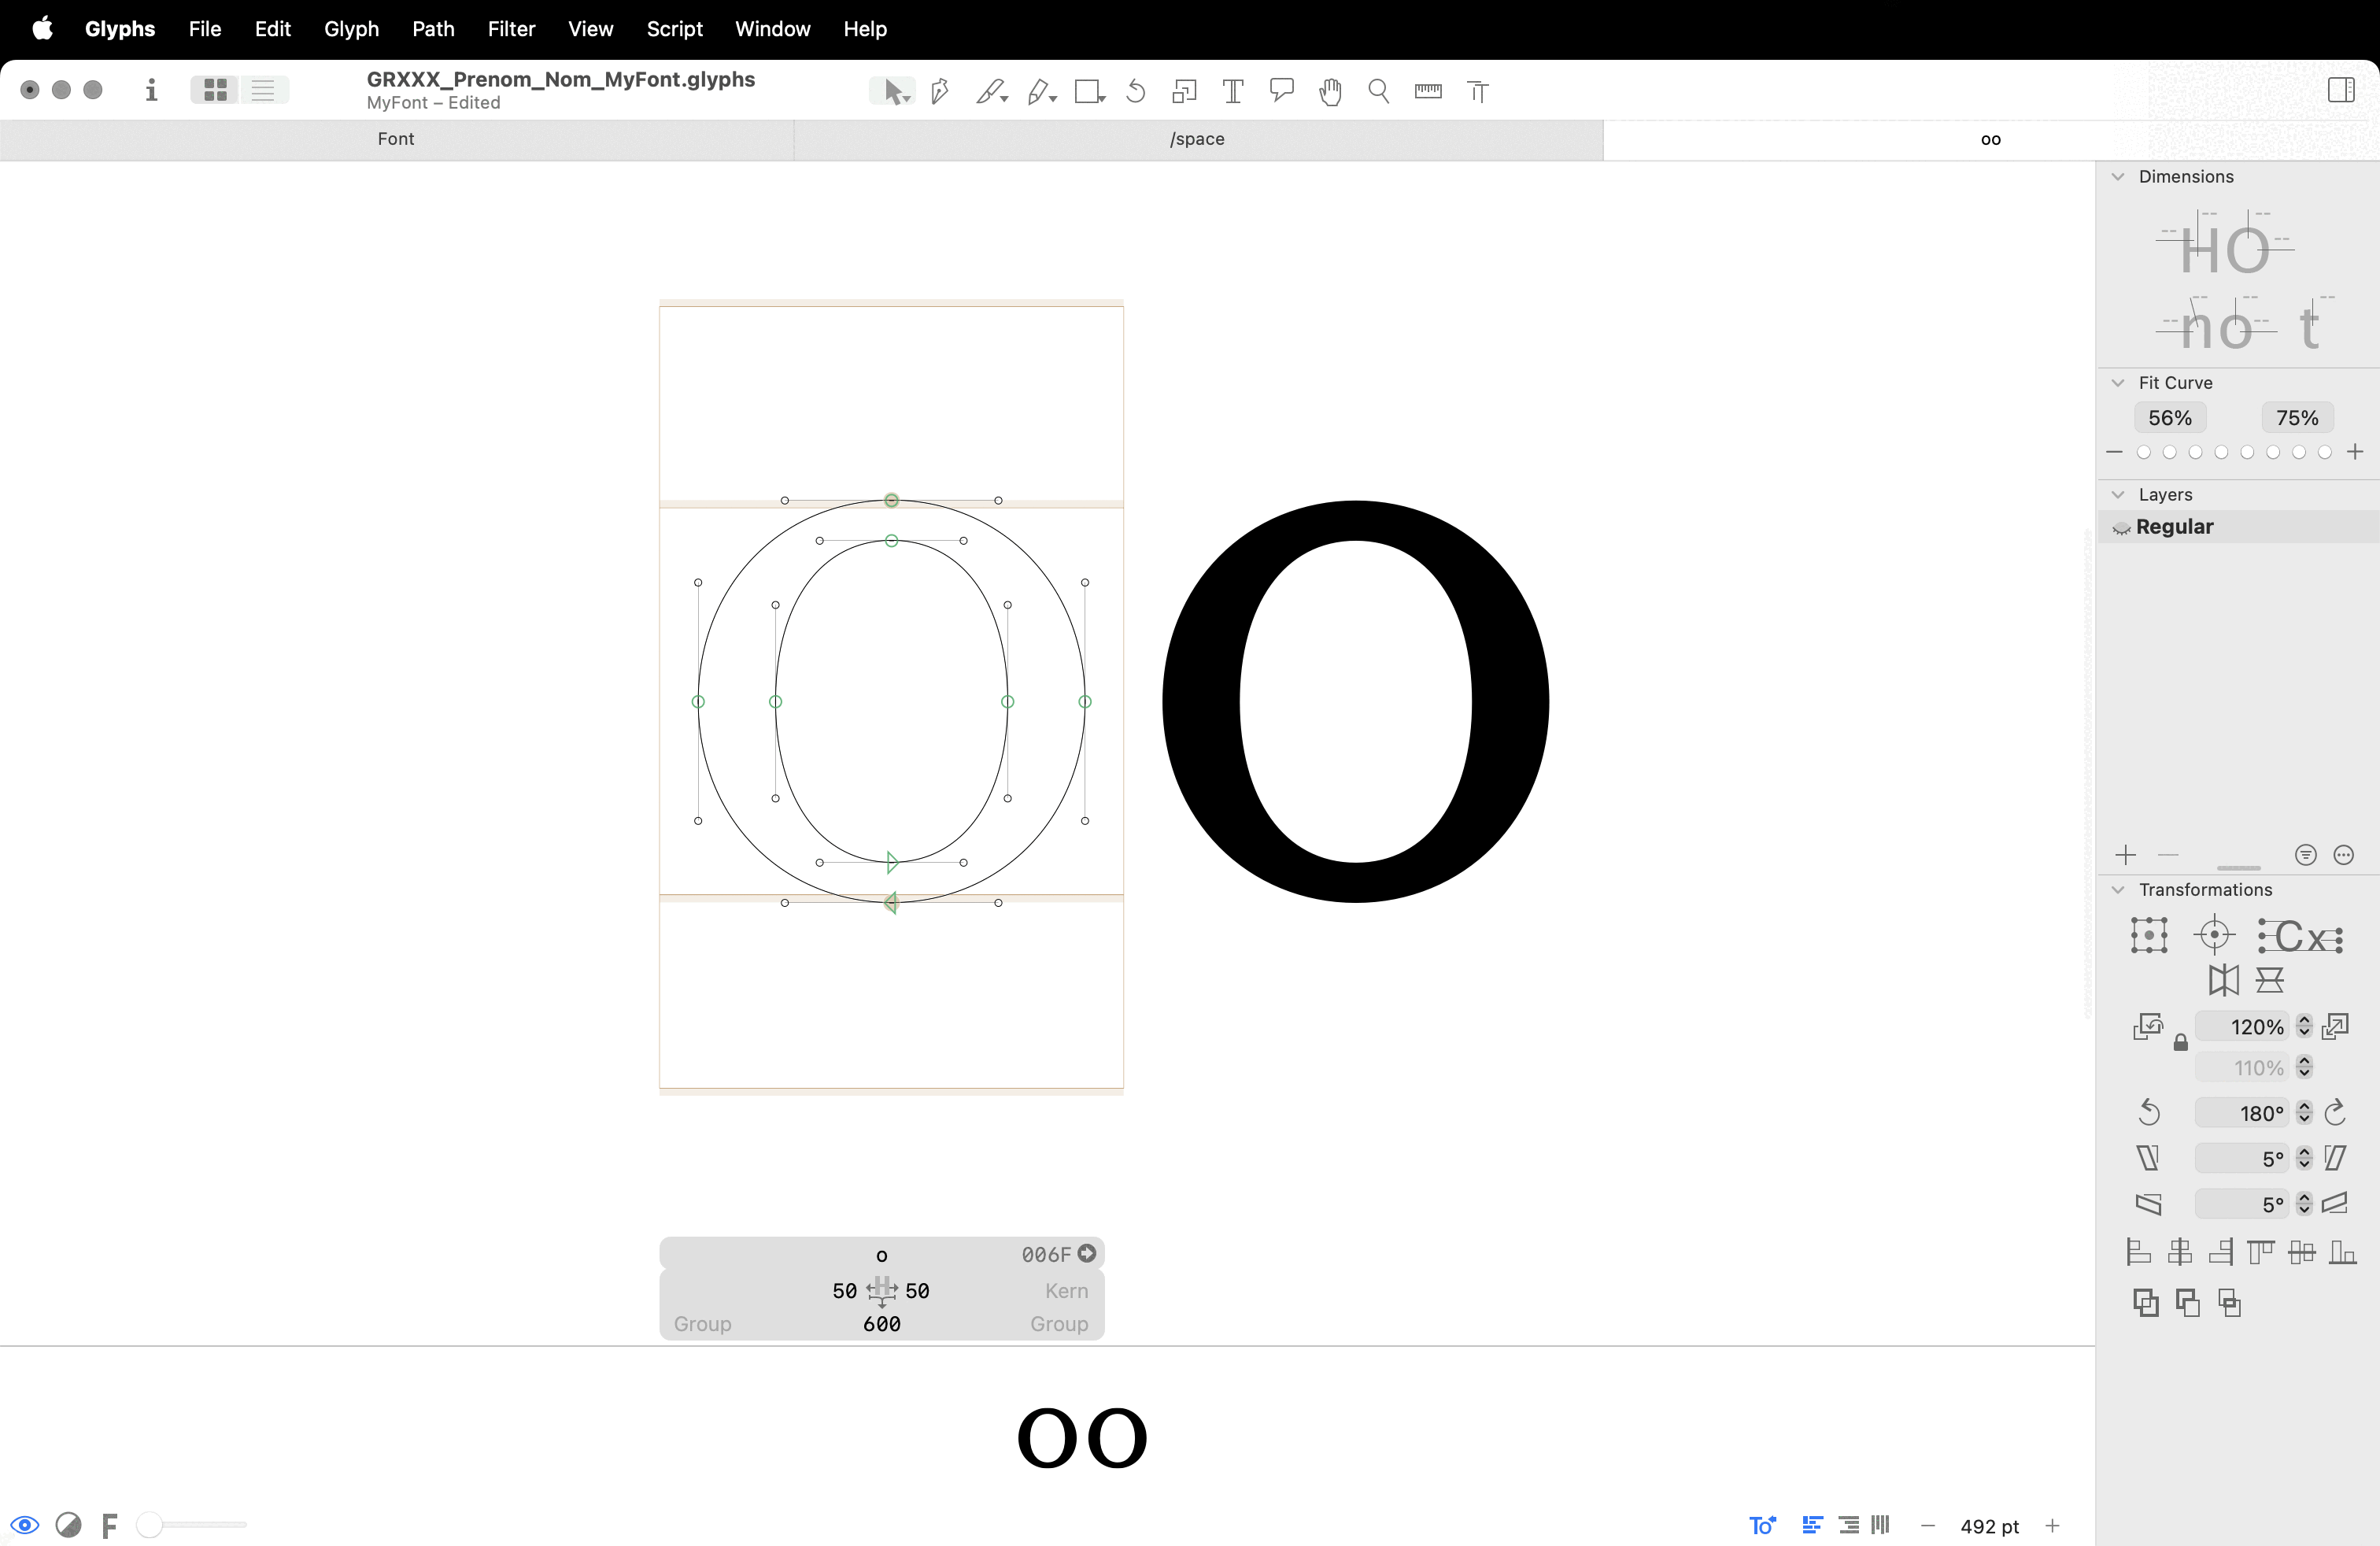The width and height of the screenshot is (2380, 1546).
Task: Select the Draw (Pen) tool
Action: 939,91
